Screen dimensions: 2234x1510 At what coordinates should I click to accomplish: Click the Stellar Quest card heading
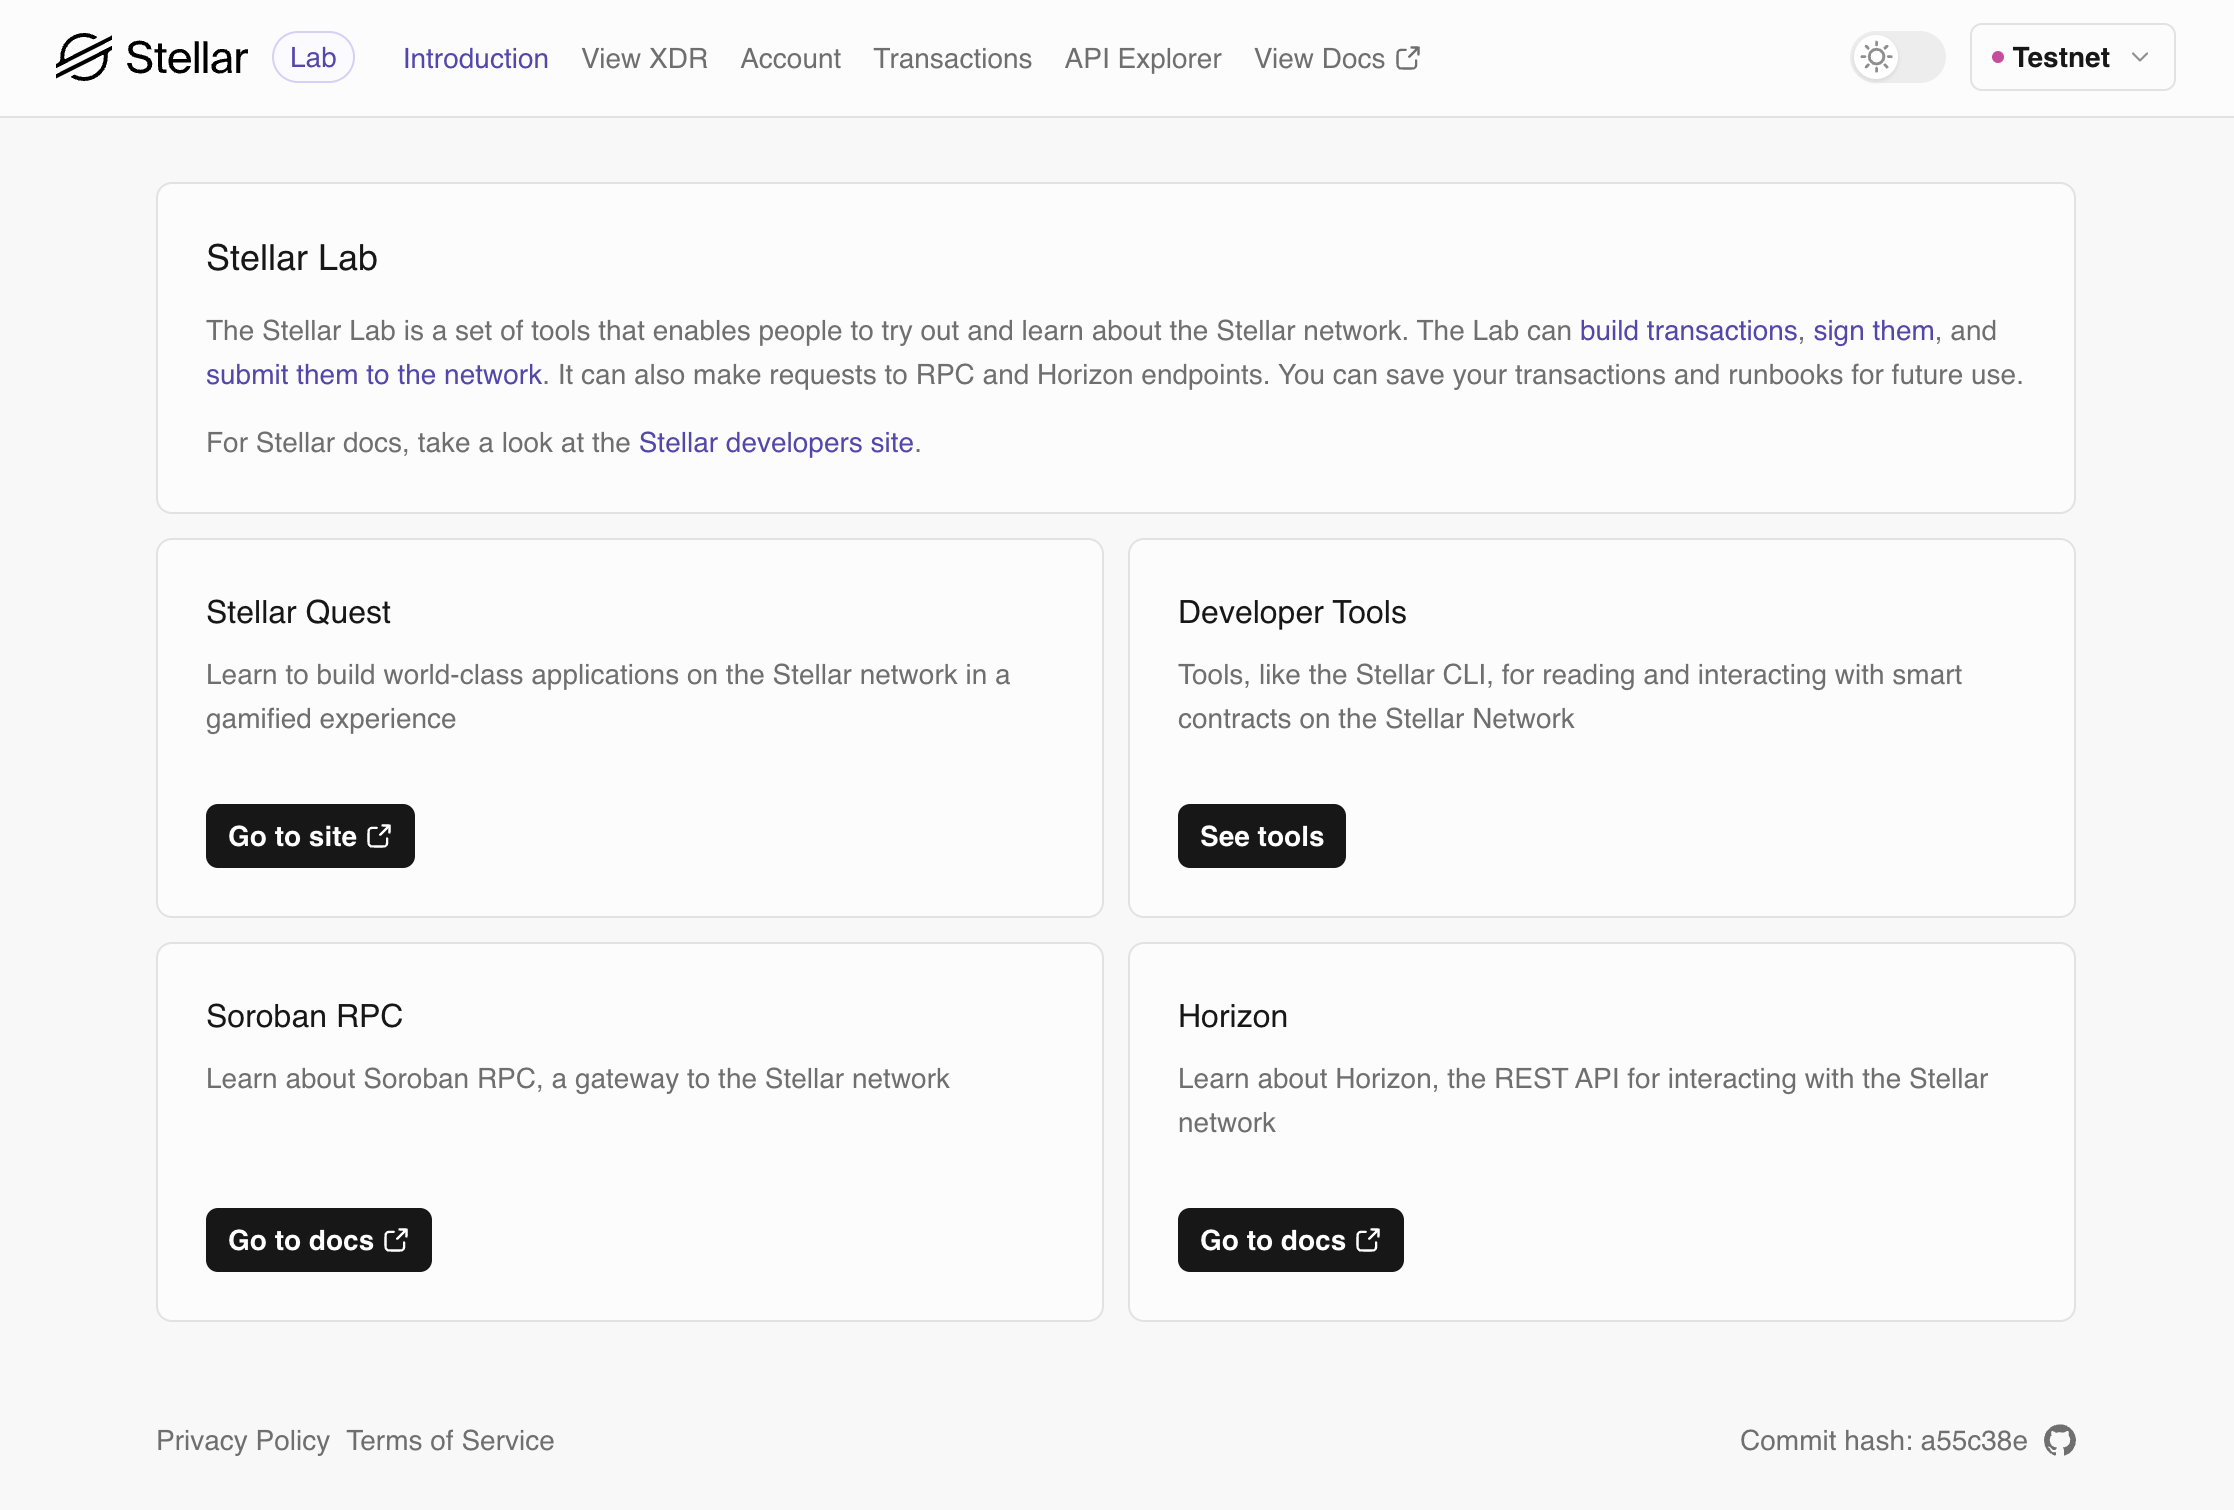(x=298, y=612)
